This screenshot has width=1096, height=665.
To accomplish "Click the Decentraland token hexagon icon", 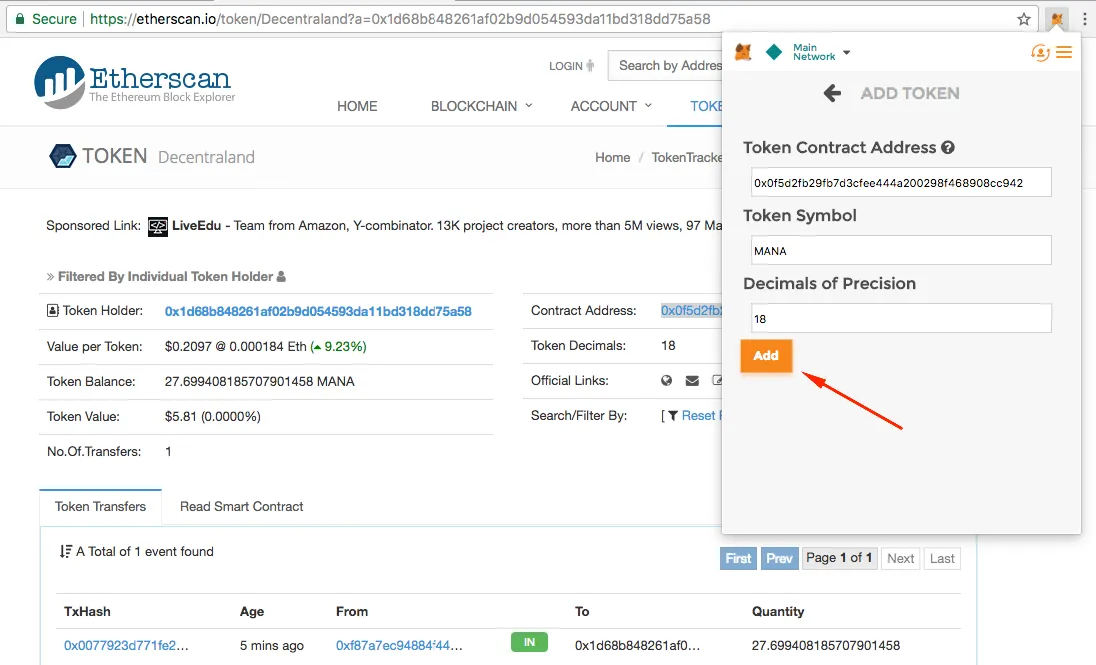I will click(62, 156).
